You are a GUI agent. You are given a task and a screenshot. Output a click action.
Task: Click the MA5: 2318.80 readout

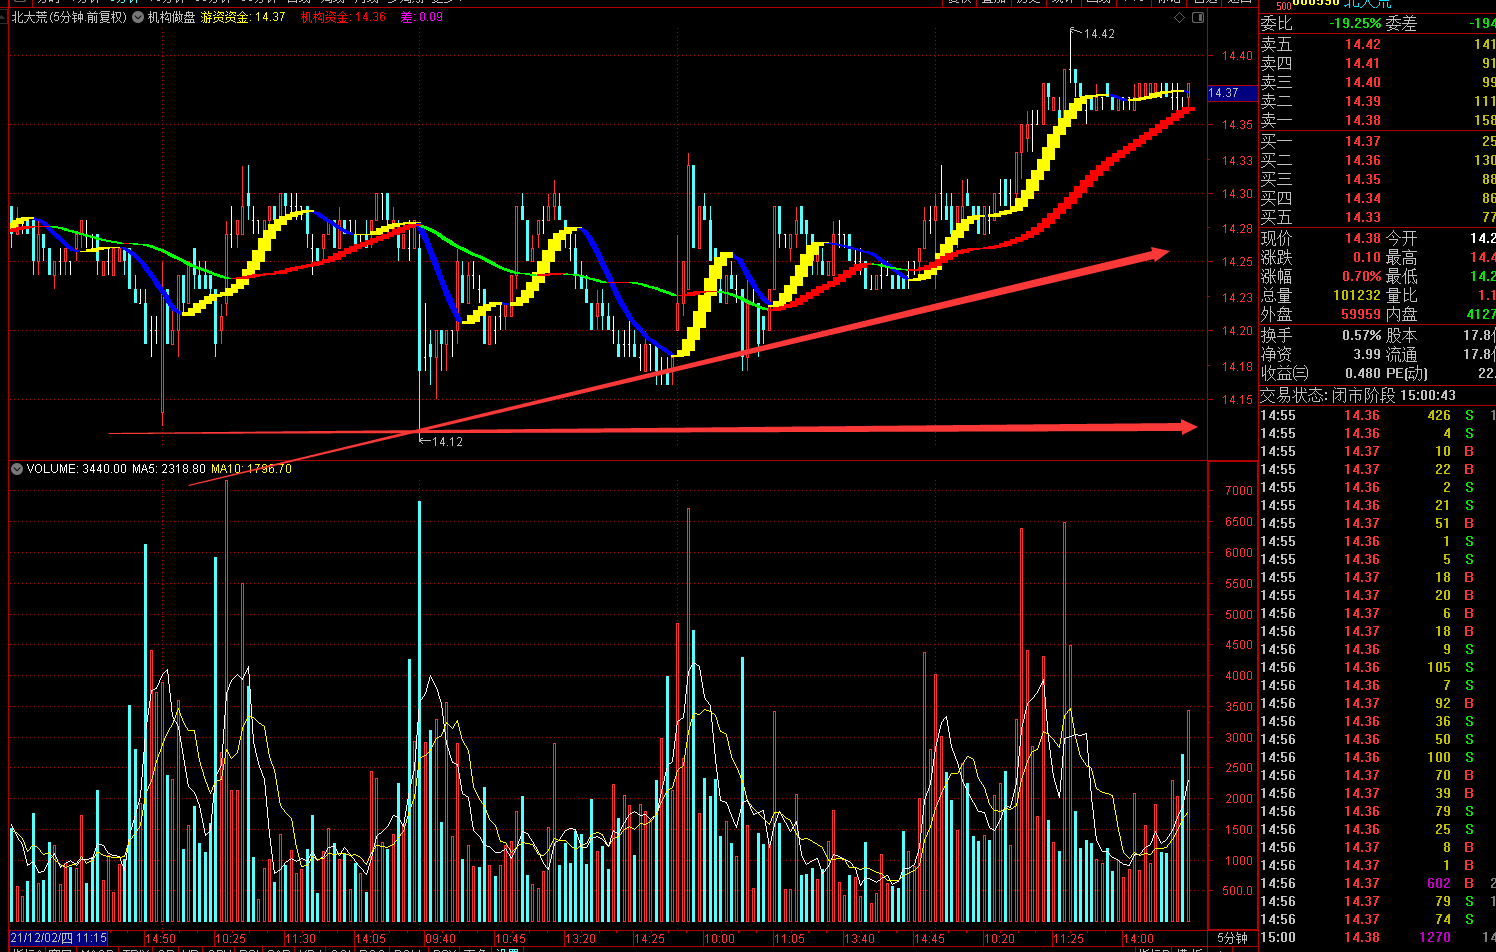pos(169,469)
